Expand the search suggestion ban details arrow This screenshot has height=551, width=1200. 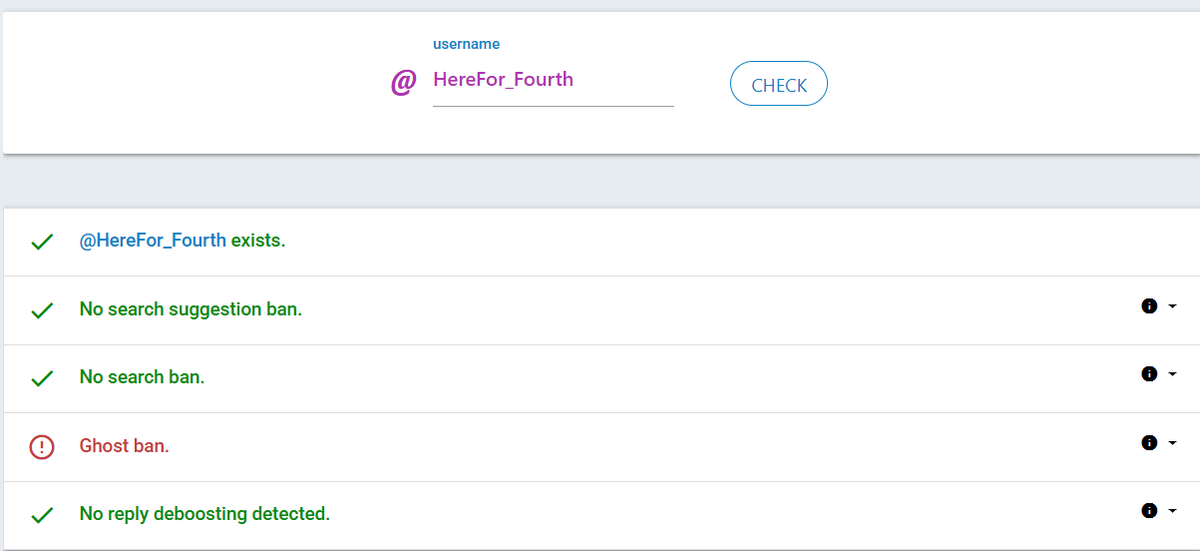[x=1172, y=306]
